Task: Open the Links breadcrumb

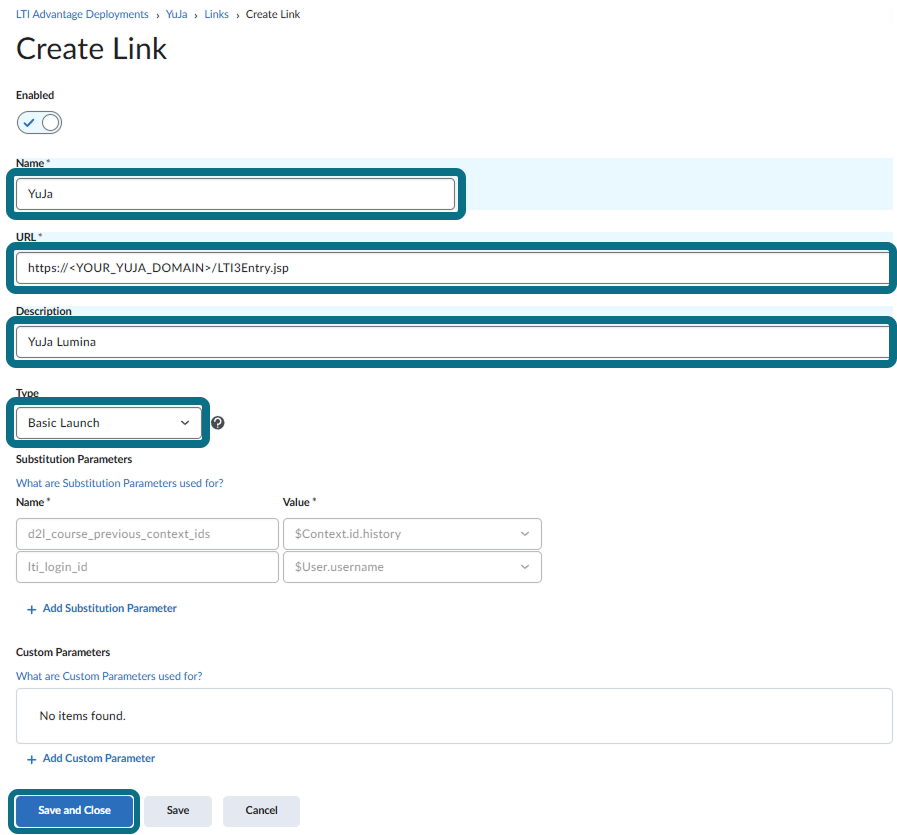Action: [x=216, y=14]
